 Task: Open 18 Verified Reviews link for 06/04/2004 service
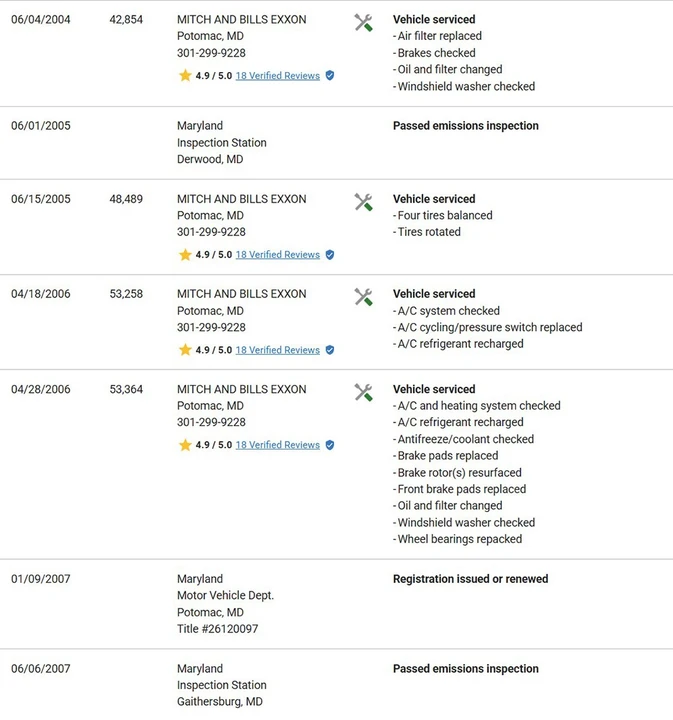(x=278, y=76)
